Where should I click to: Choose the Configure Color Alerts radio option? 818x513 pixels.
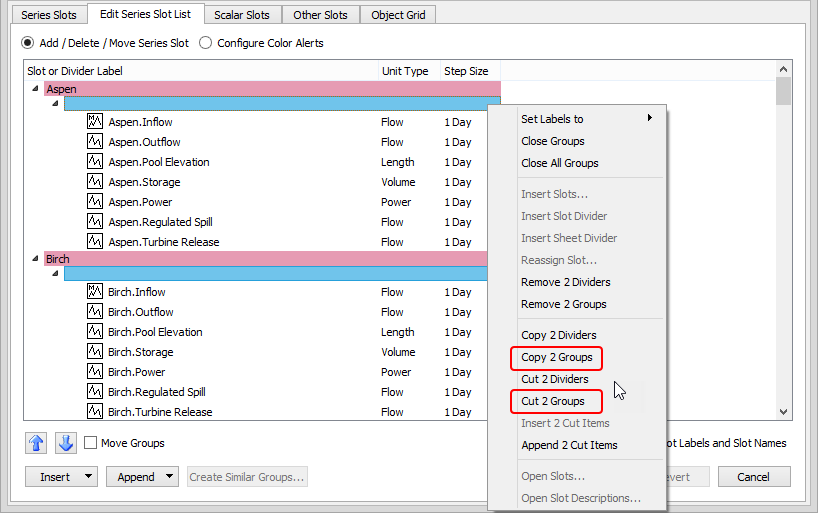(x=206, y=43)
